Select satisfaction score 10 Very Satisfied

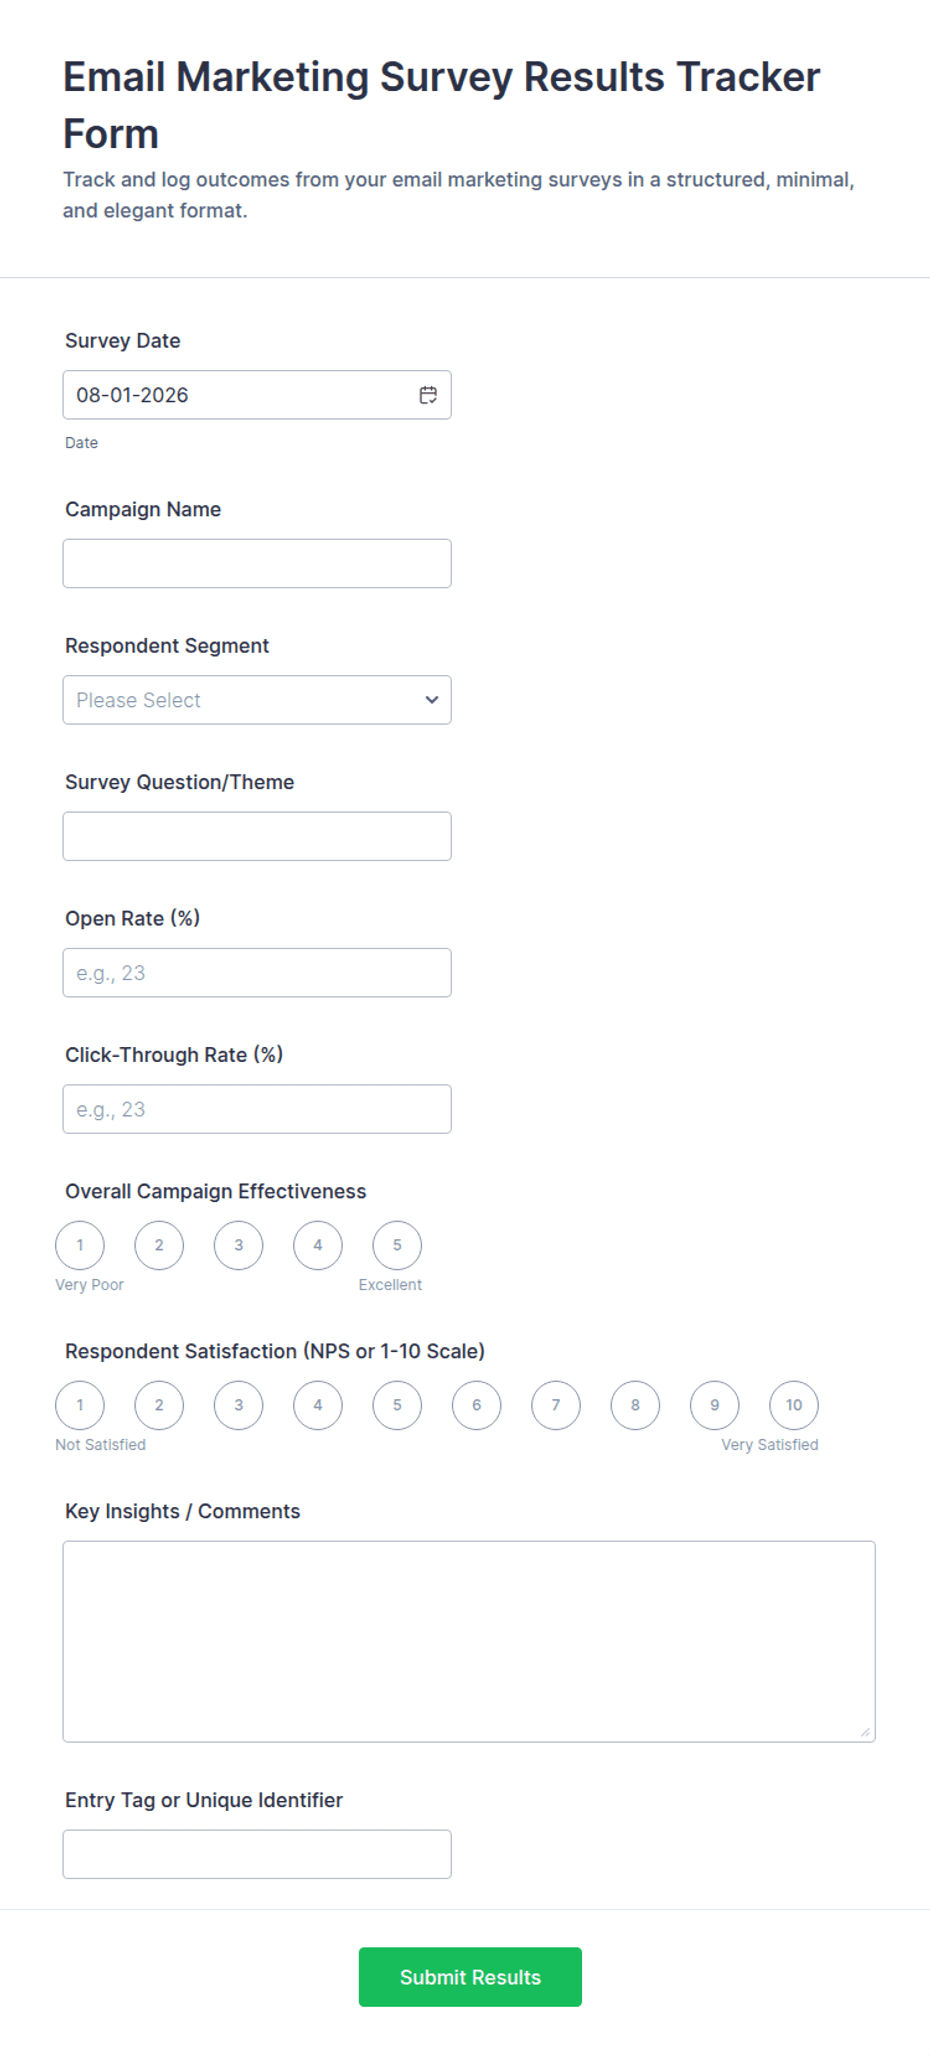click(794, 1405)
